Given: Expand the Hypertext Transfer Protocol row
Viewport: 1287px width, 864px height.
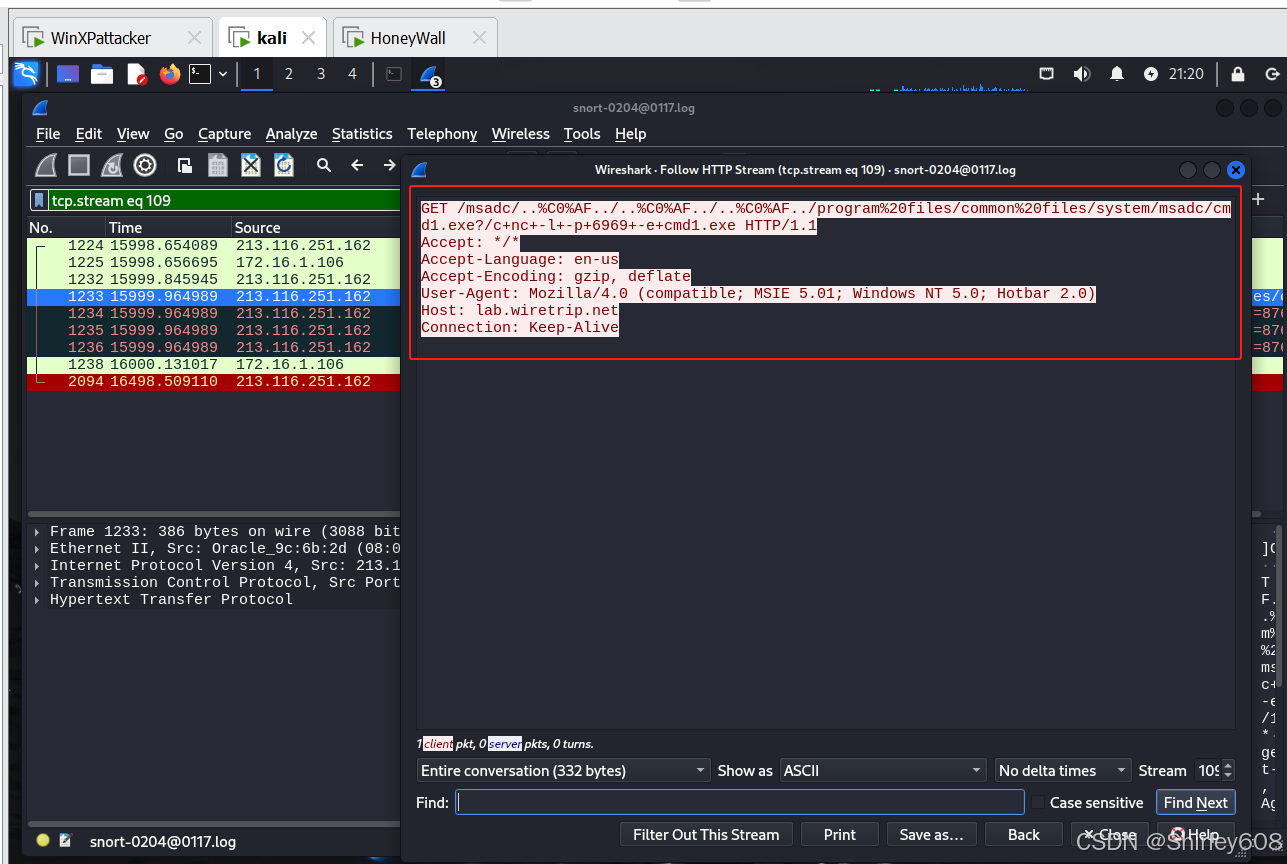Looking at the screenshot, I should pos(38,600).
